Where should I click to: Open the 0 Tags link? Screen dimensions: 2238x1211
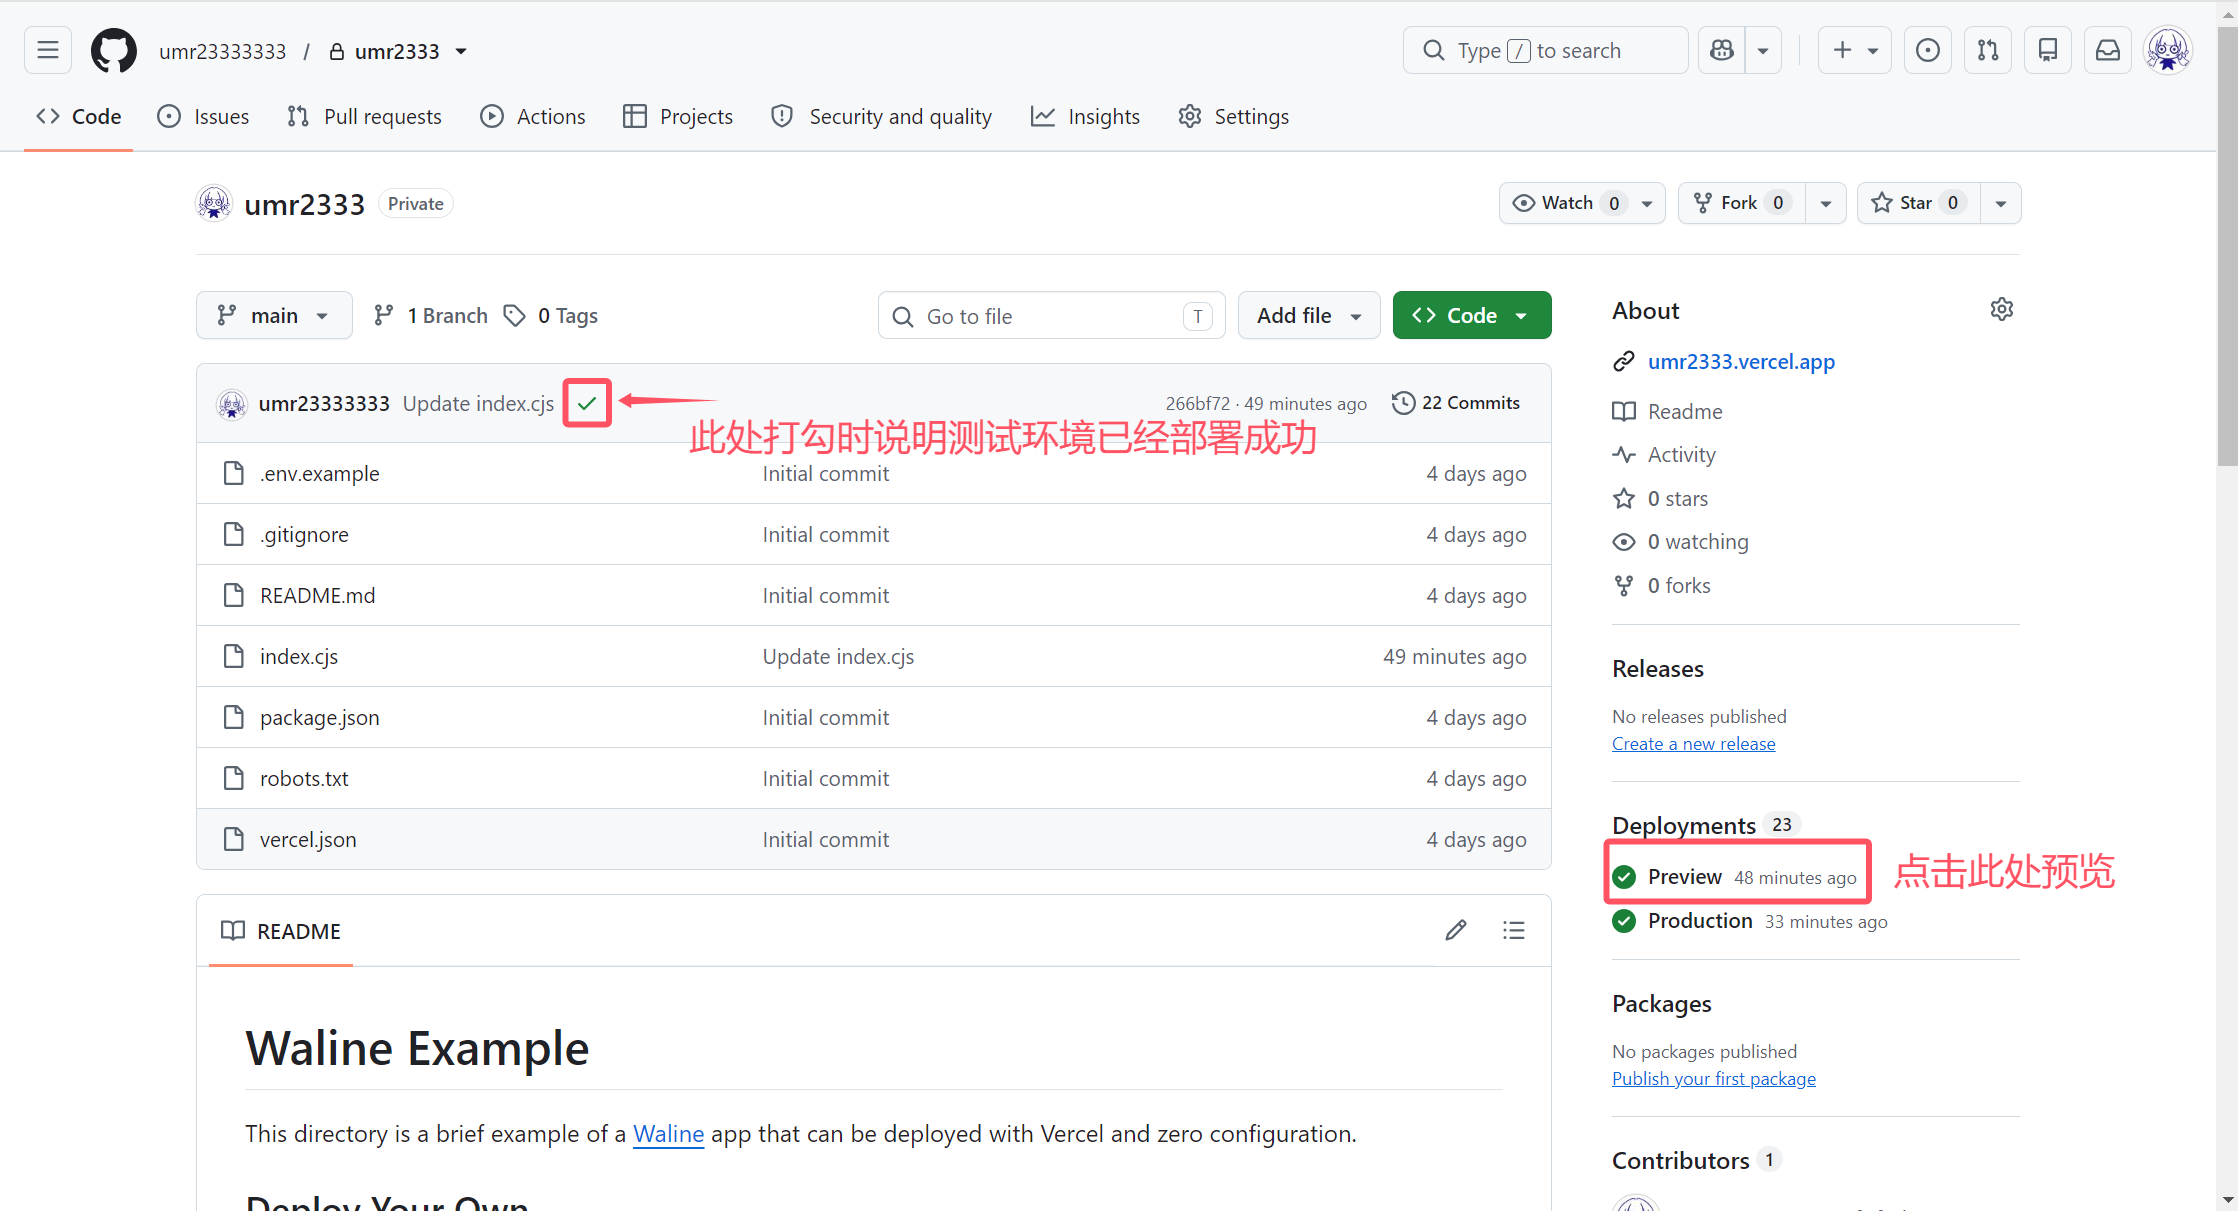551,316
